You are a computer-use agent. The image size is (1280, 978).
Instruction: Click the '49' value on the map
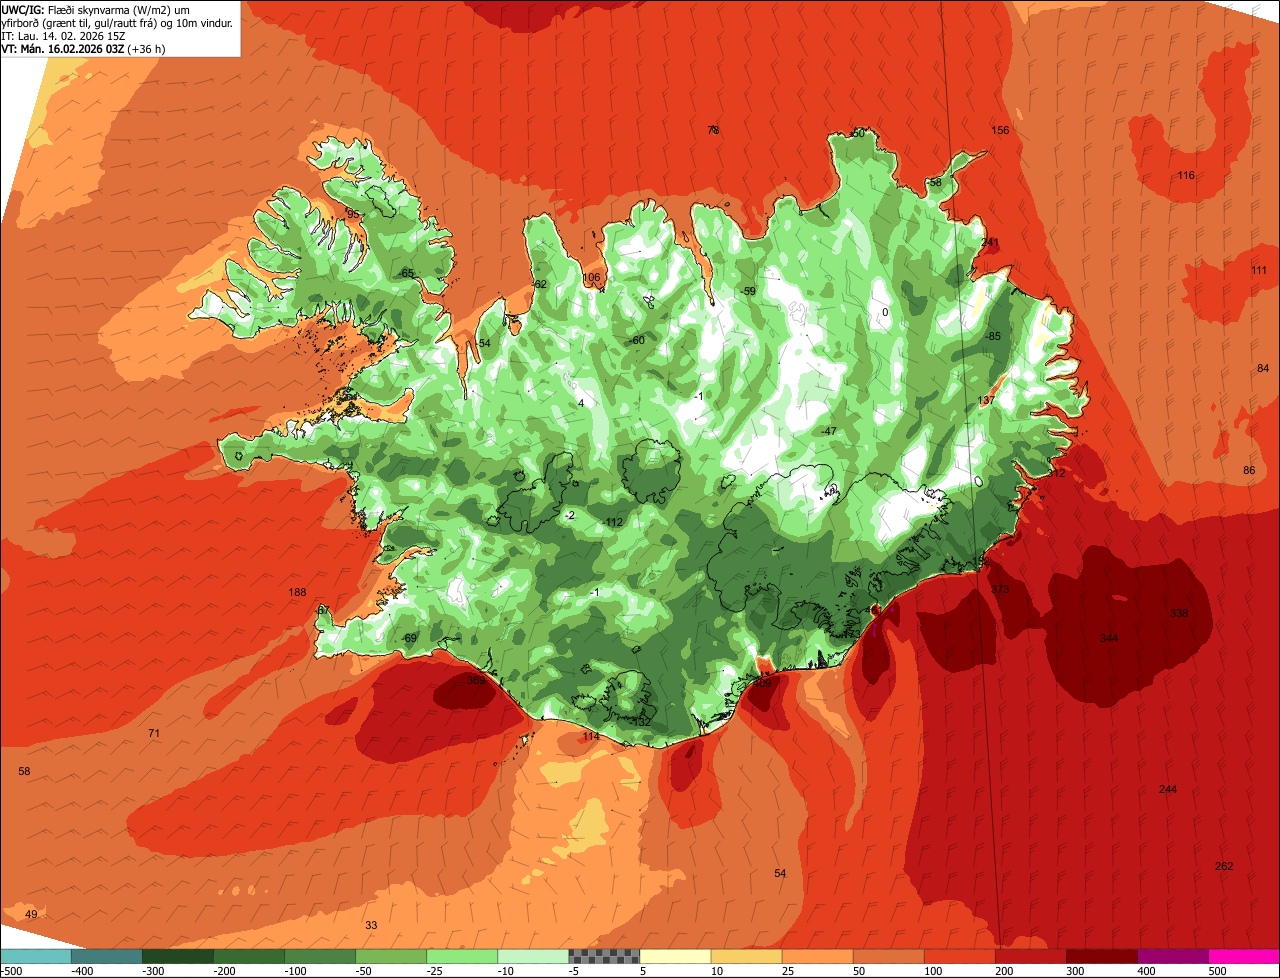coord(31,914)
